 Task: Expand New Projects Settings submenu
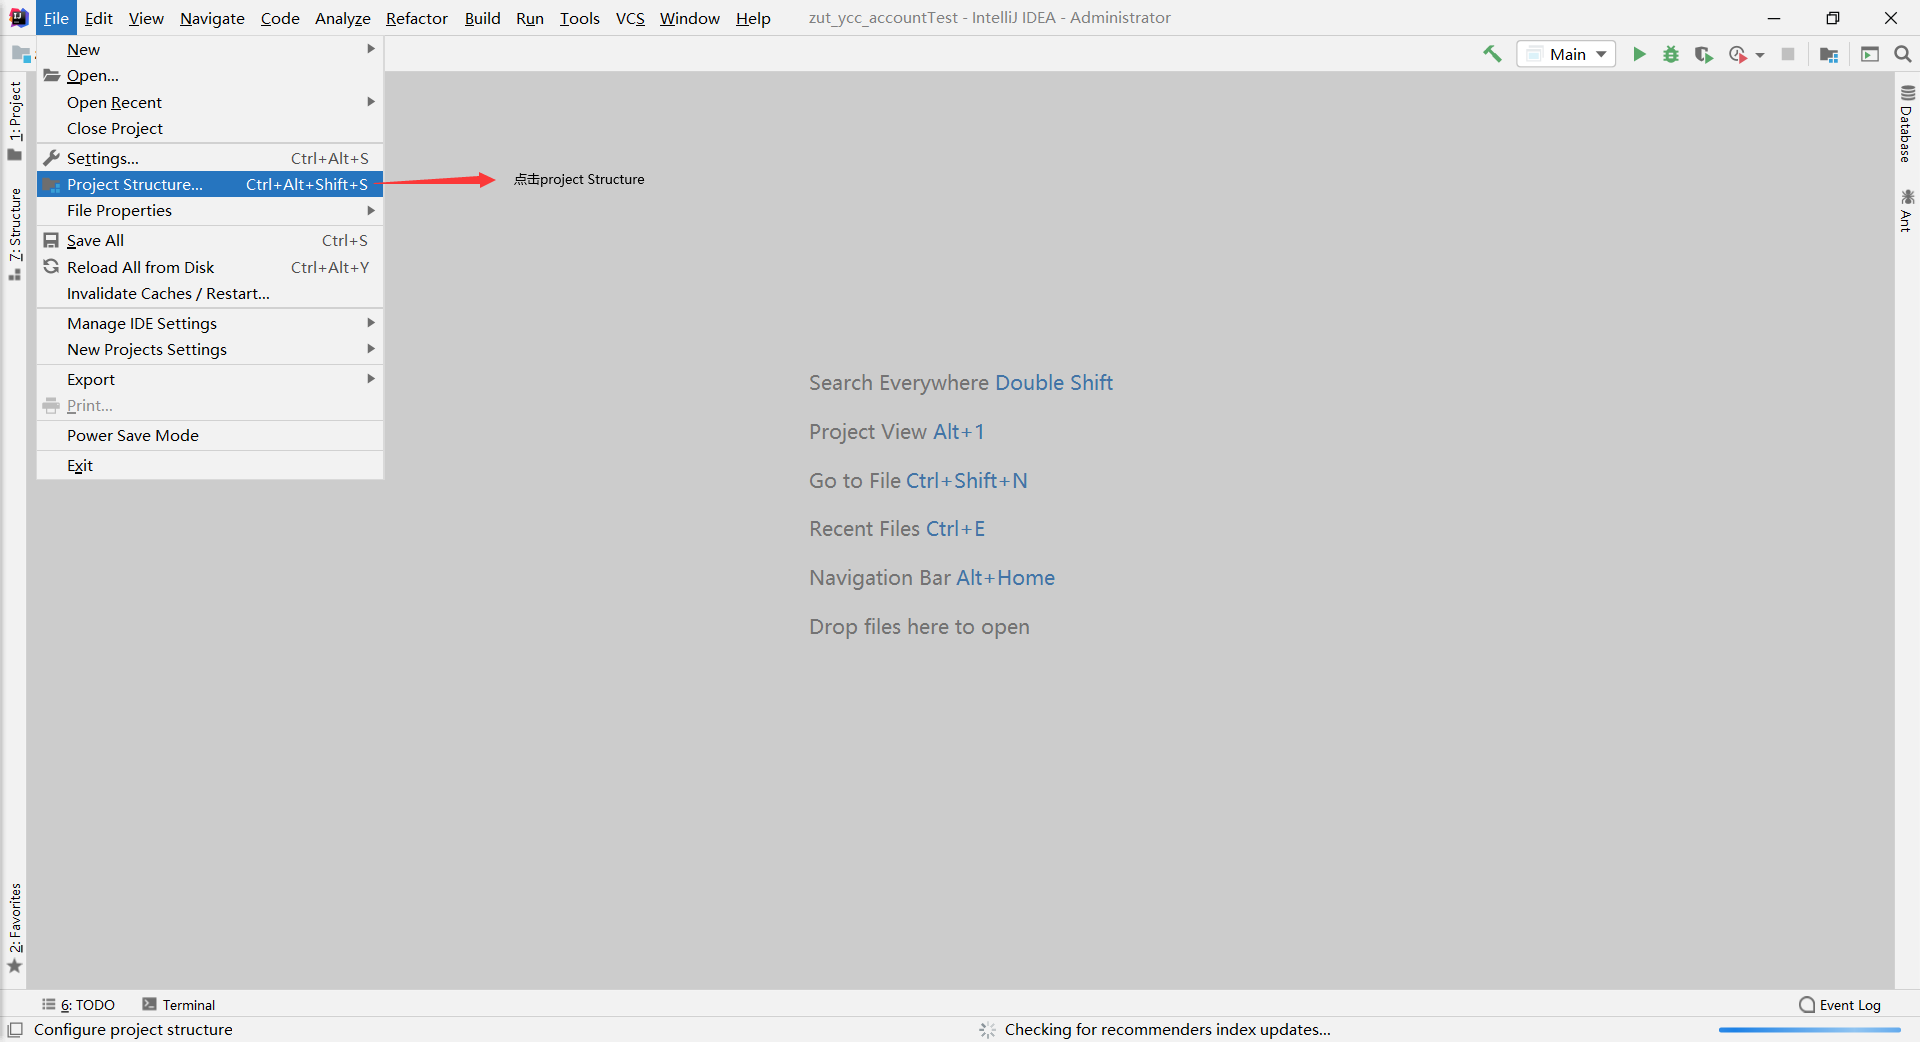(210, 349)
